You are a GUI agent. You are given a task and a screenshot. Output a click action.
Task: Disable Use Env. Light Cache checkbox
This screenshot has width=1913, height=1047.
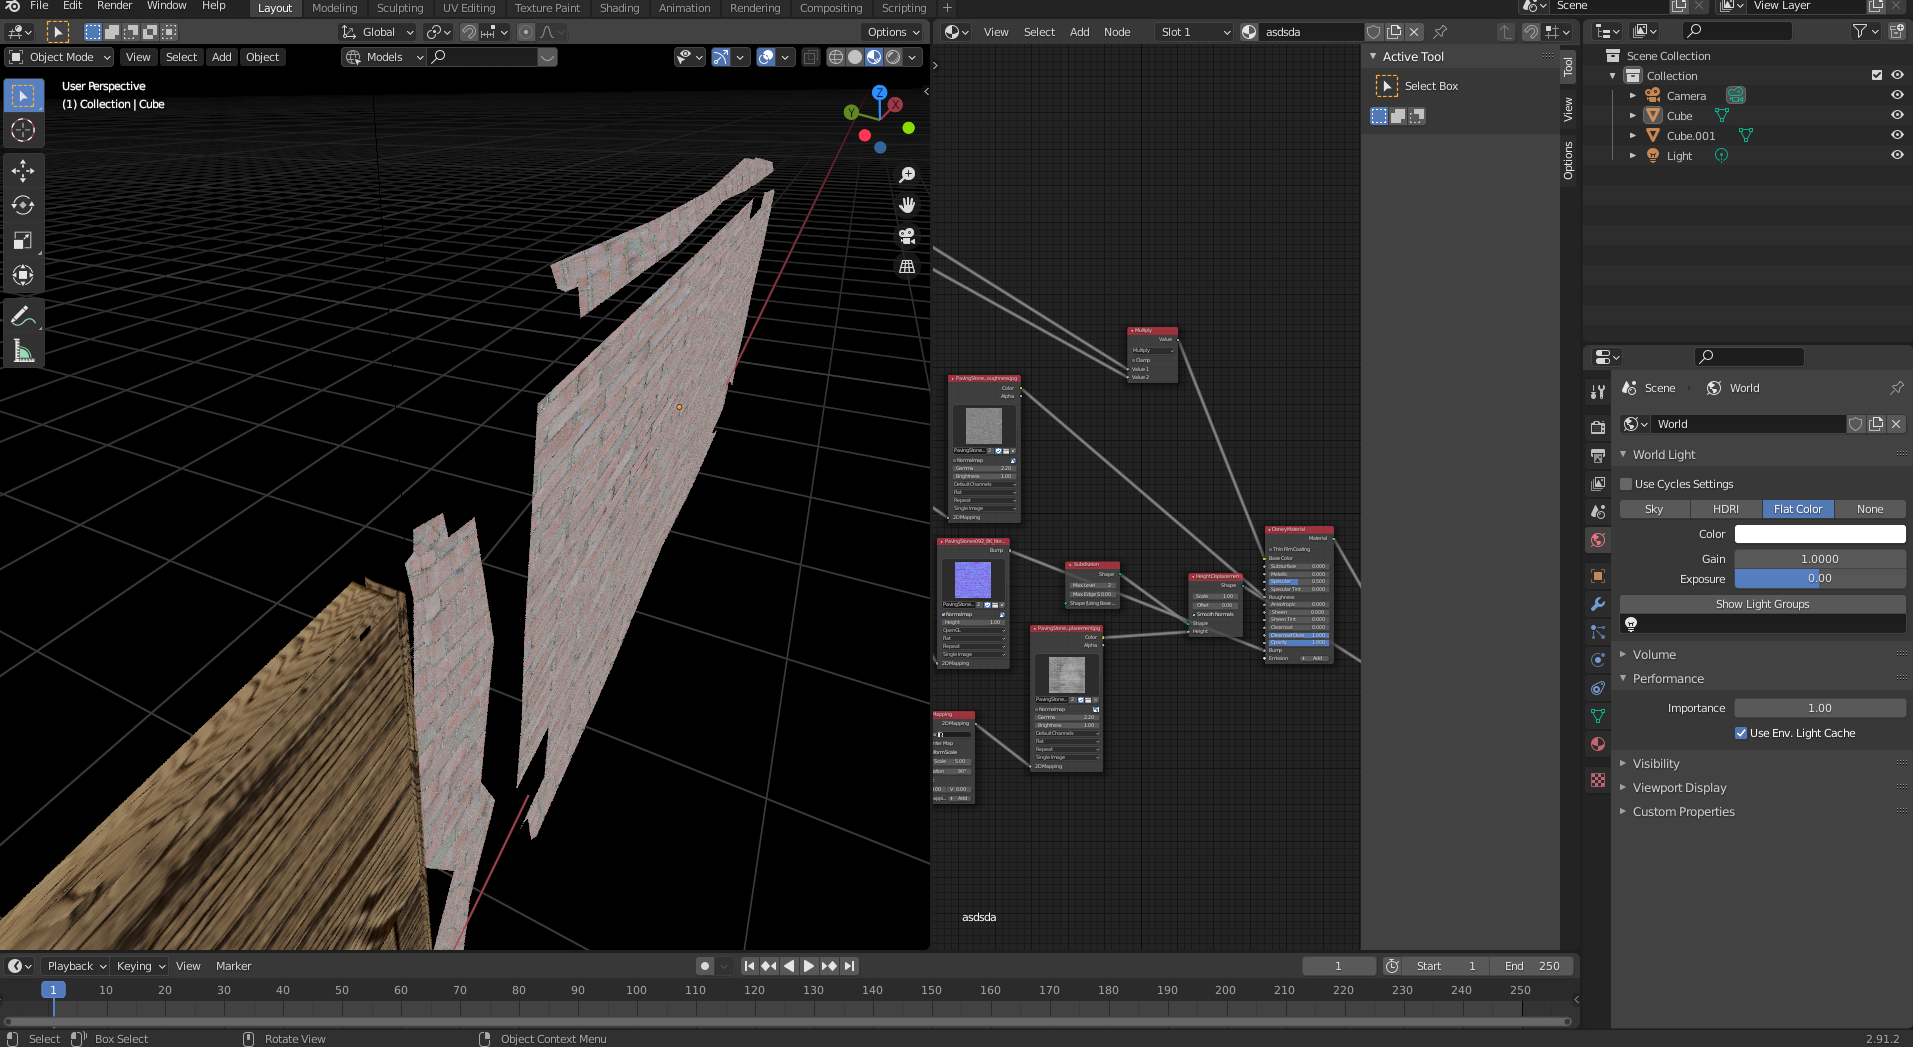(1741, 733)
